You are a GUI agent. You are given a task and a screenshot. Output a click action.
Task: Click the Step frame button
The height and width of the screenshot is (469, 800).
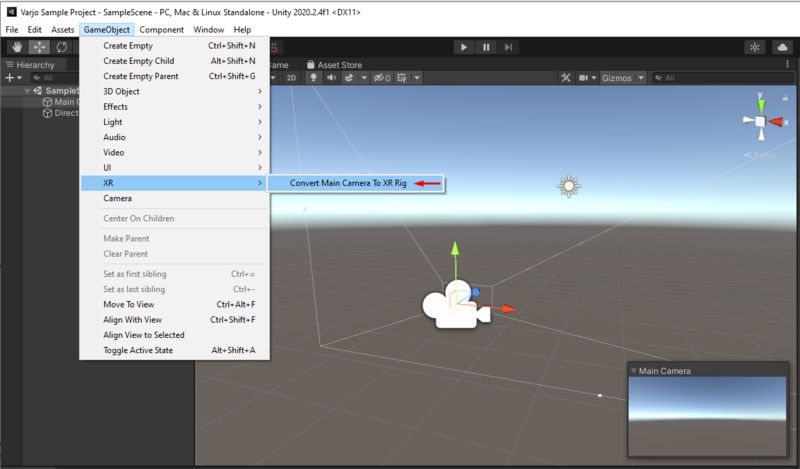point(508,47)
